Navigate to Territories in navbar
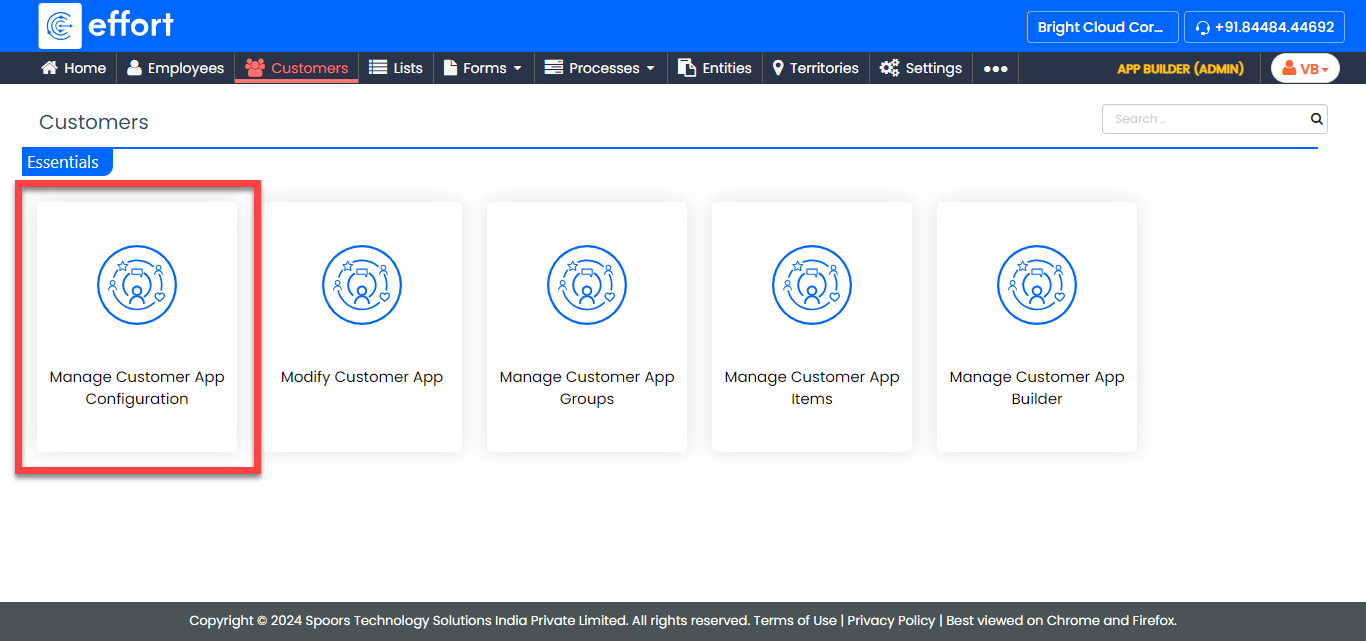This screenshot has height=641, width=1366. [x=815, y=68]
